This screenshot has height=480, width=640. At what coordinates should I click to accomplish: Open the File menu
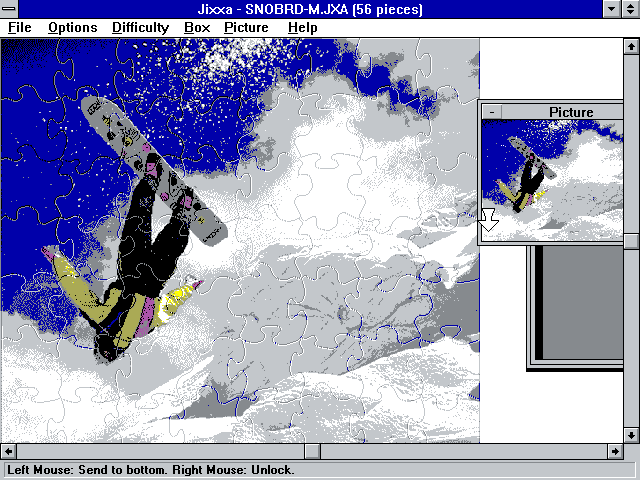click(x=20, y=27)
